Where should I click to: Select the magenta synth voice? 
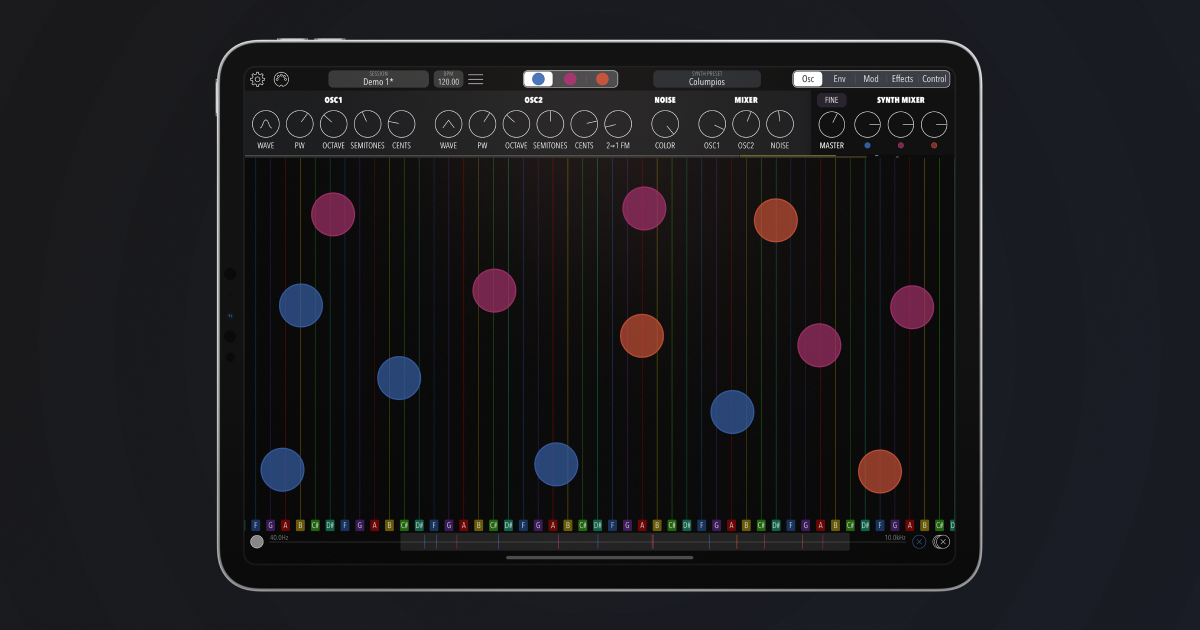tap(570, 79)
